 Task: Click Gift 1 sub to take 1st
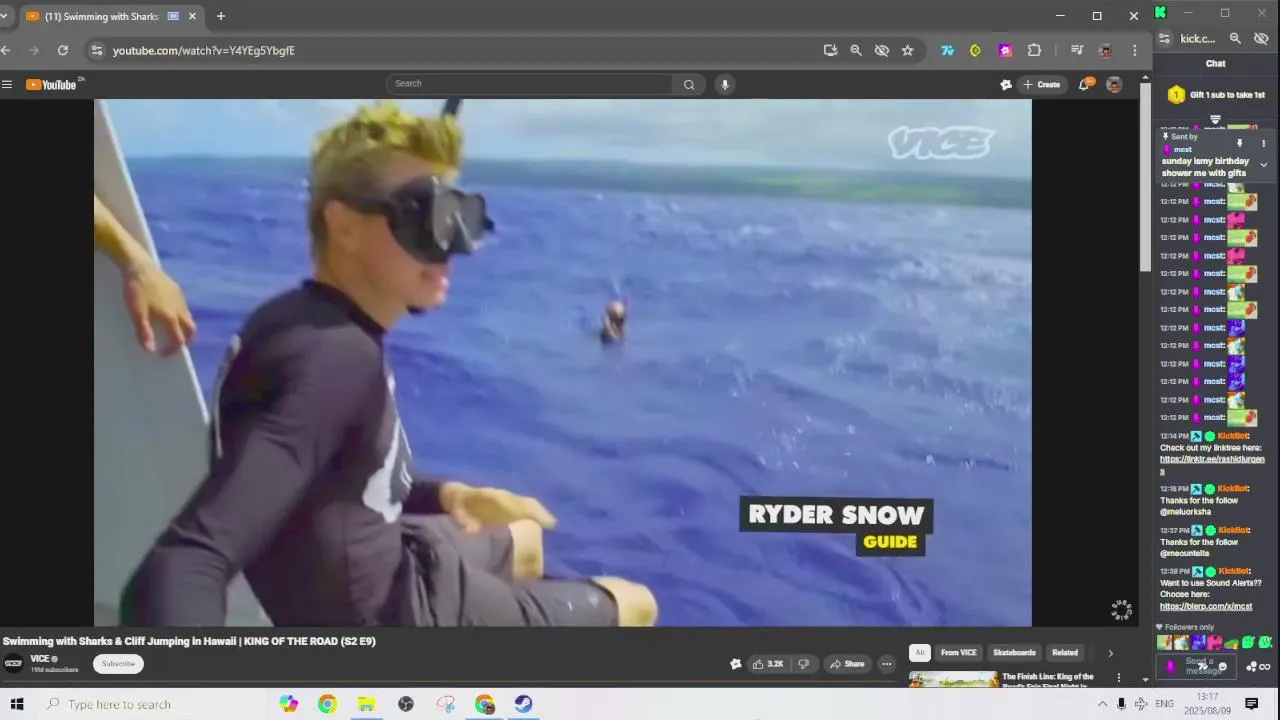click(x=1216, y=95)
